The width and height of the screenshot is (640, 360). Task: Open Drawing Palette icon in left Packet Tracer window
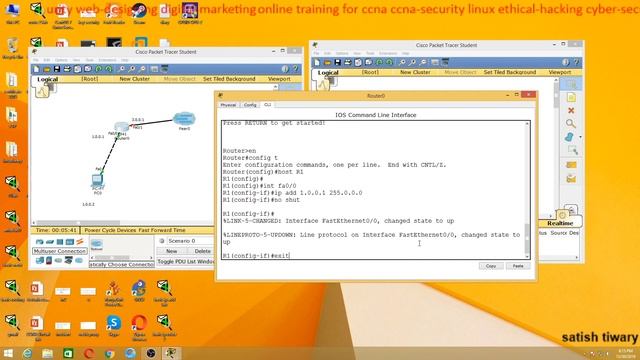154,69
